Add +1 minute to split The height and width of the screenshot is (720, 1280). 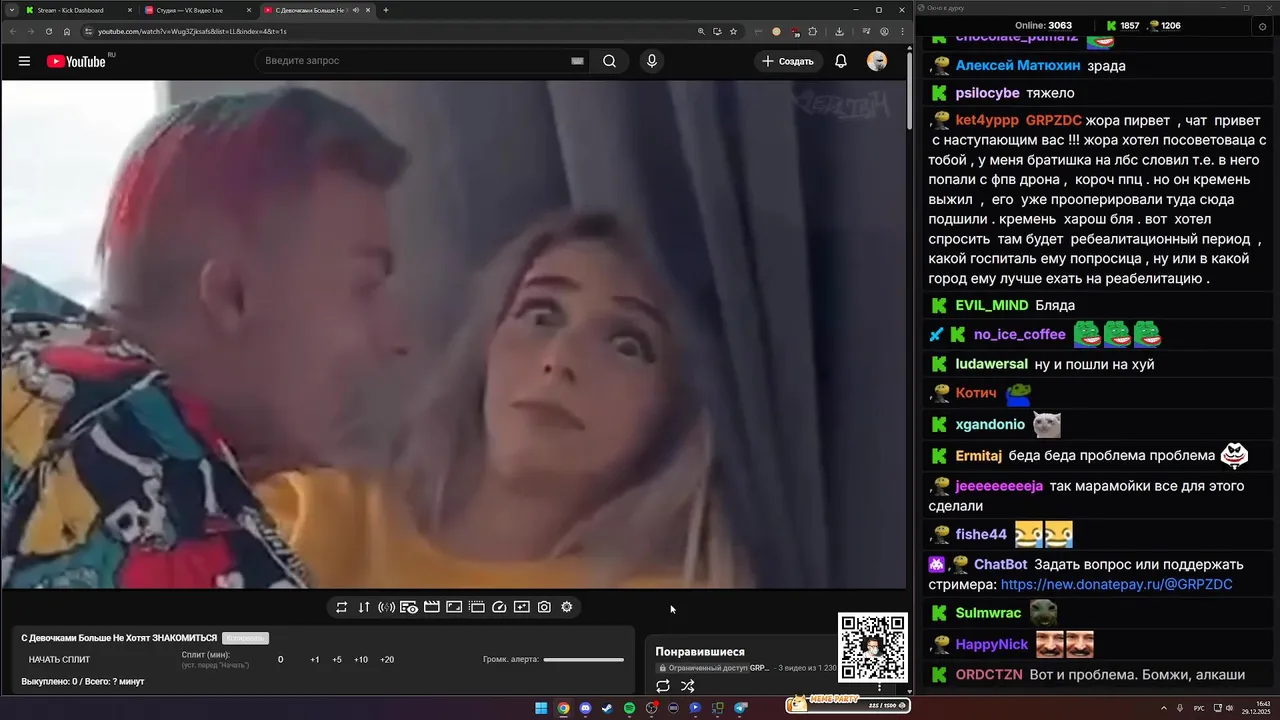click(x=315, y=660)
